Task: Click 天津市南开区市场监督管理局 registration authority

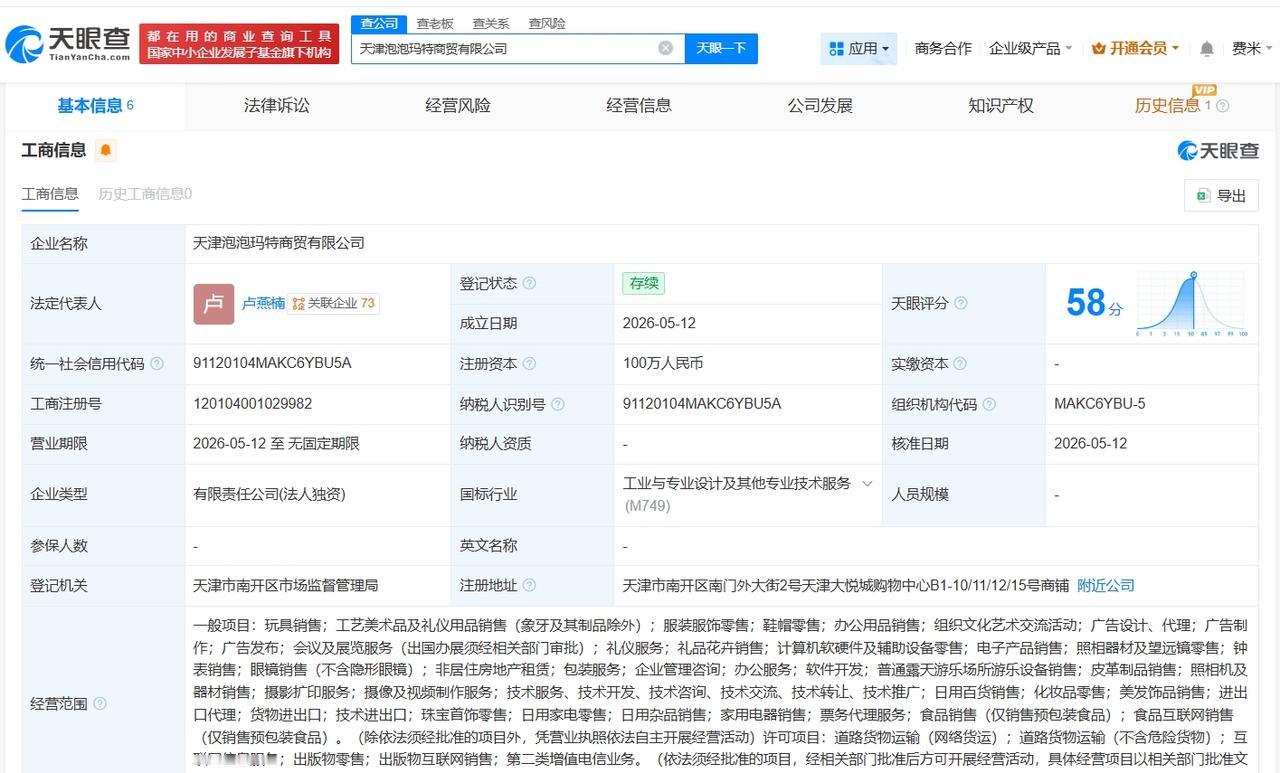Action: click(x=286, y=585)
